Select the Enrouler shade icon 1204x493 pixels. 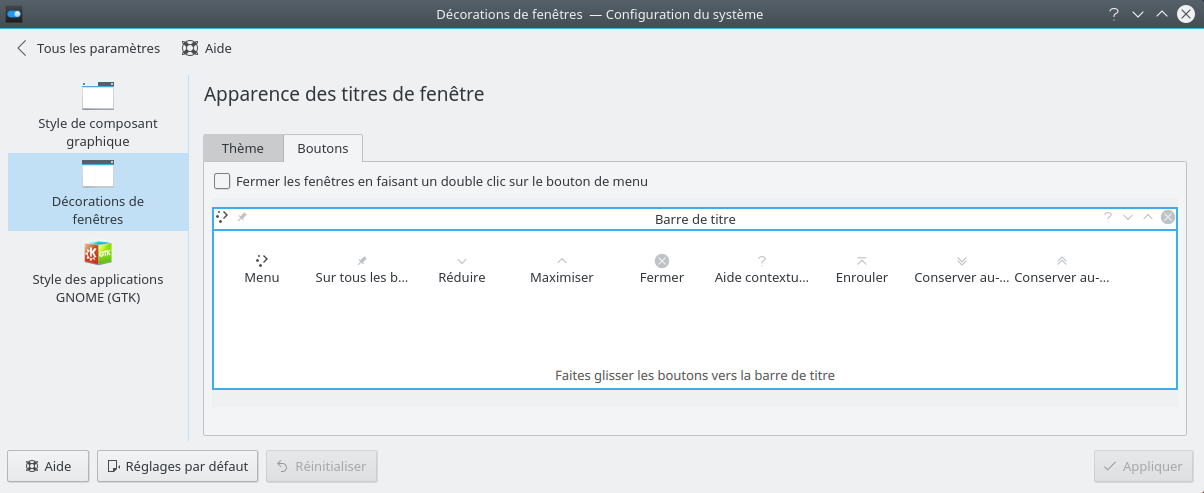862,260
